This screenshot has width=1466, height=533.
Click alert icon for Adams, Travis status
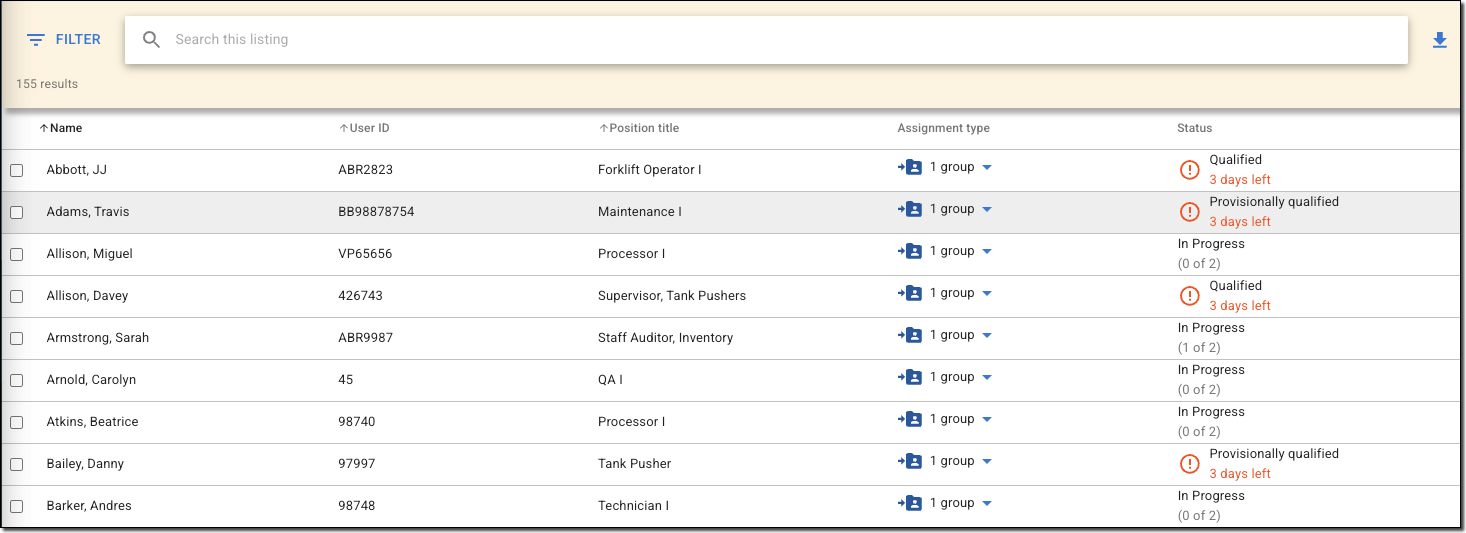1189,212
